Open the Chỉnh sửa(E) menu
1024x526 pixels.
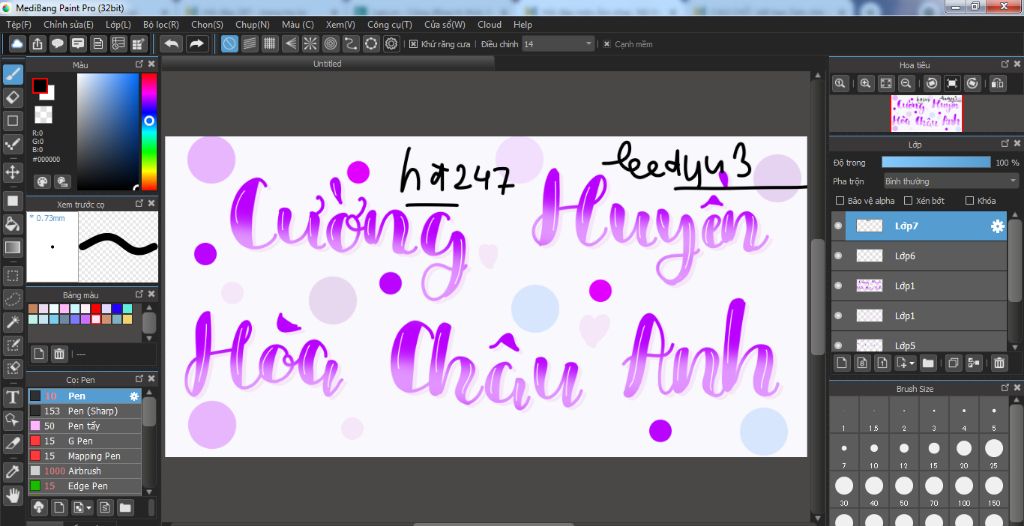(69, 25)
